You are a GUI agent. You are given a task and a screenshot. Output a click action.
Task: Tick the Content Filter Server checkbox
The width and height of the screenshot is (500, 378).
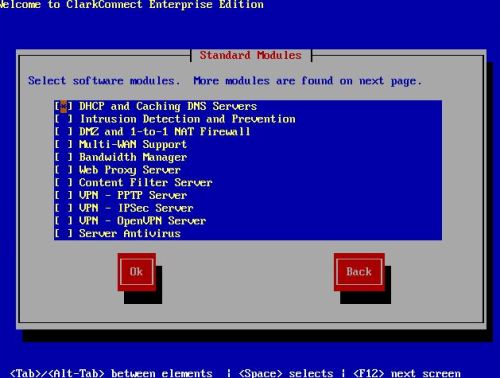pos(63,182)
